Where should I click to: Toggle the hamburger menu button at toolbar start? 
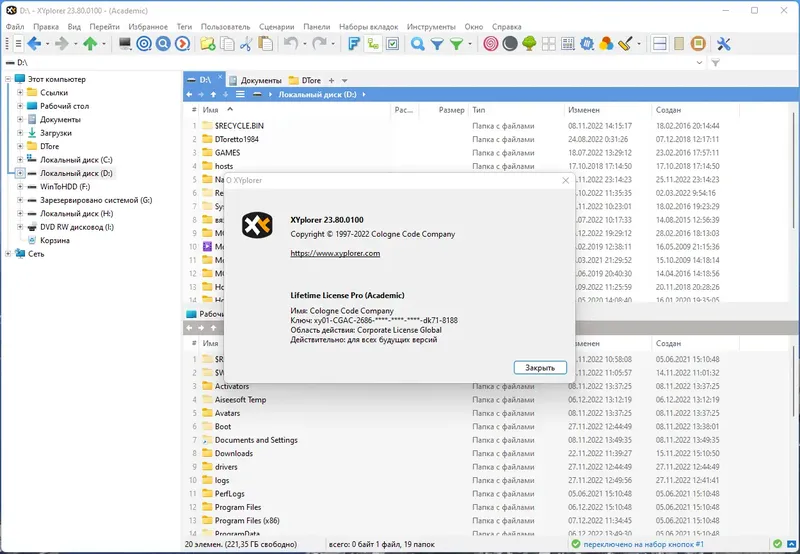(18, 44)
